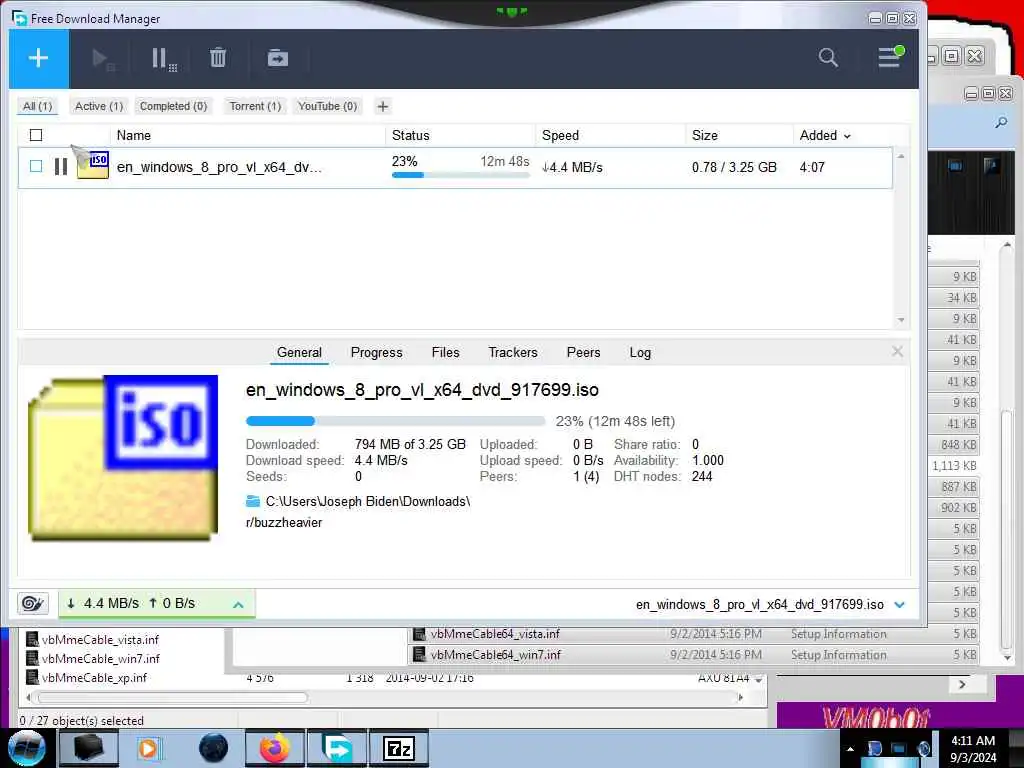Viewport: 1024px width, 768px height.
Task: Switch to the Progress details tab
Action: point(376,353)
